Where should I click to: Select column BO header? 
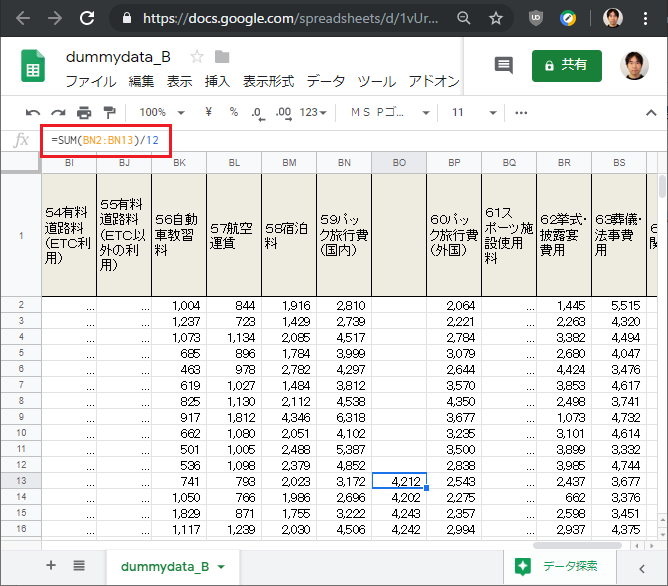point(399,163)
